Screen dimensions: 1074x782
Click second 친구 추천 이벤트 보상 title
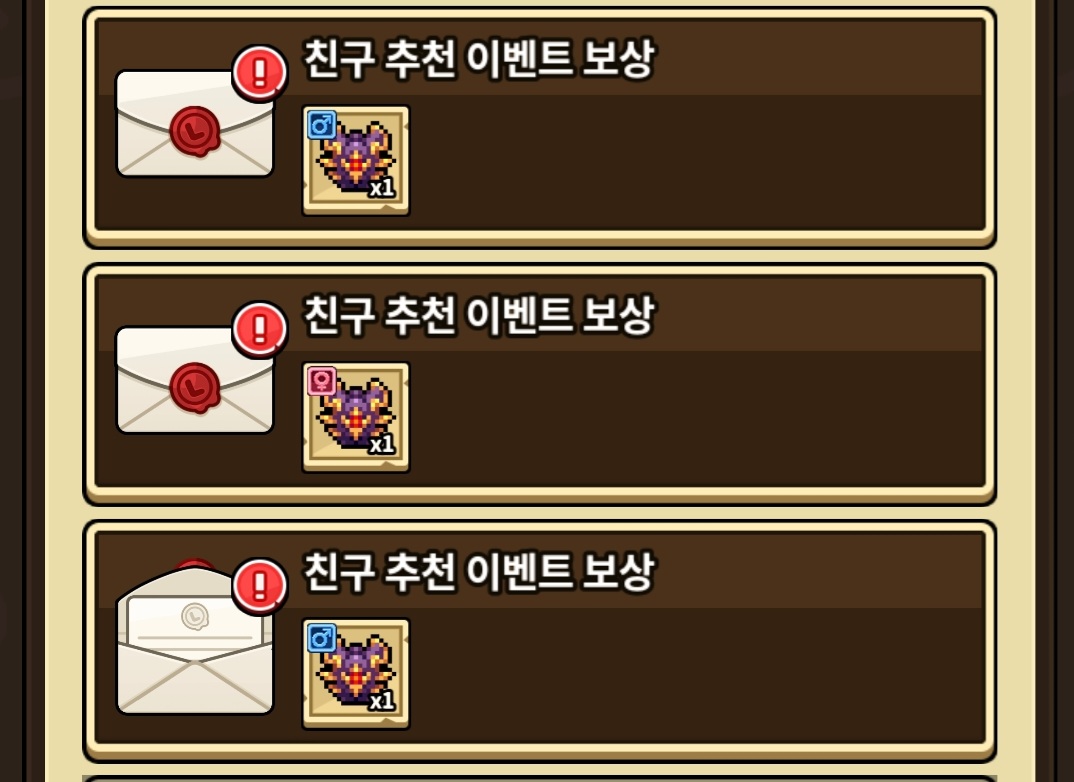pos(479,316)
